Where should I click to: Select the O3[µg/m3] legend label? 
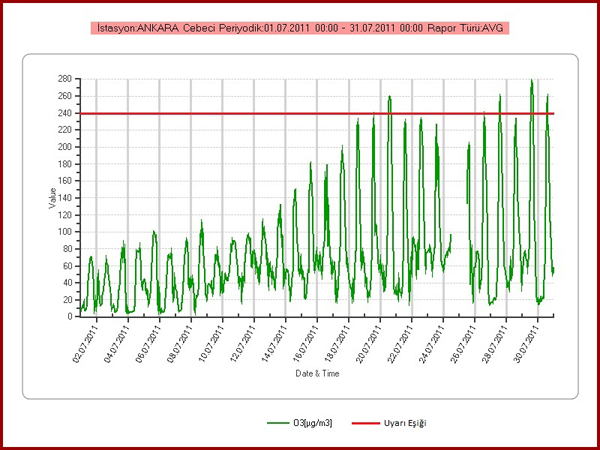pyautogui.click(x=312, y=424)
